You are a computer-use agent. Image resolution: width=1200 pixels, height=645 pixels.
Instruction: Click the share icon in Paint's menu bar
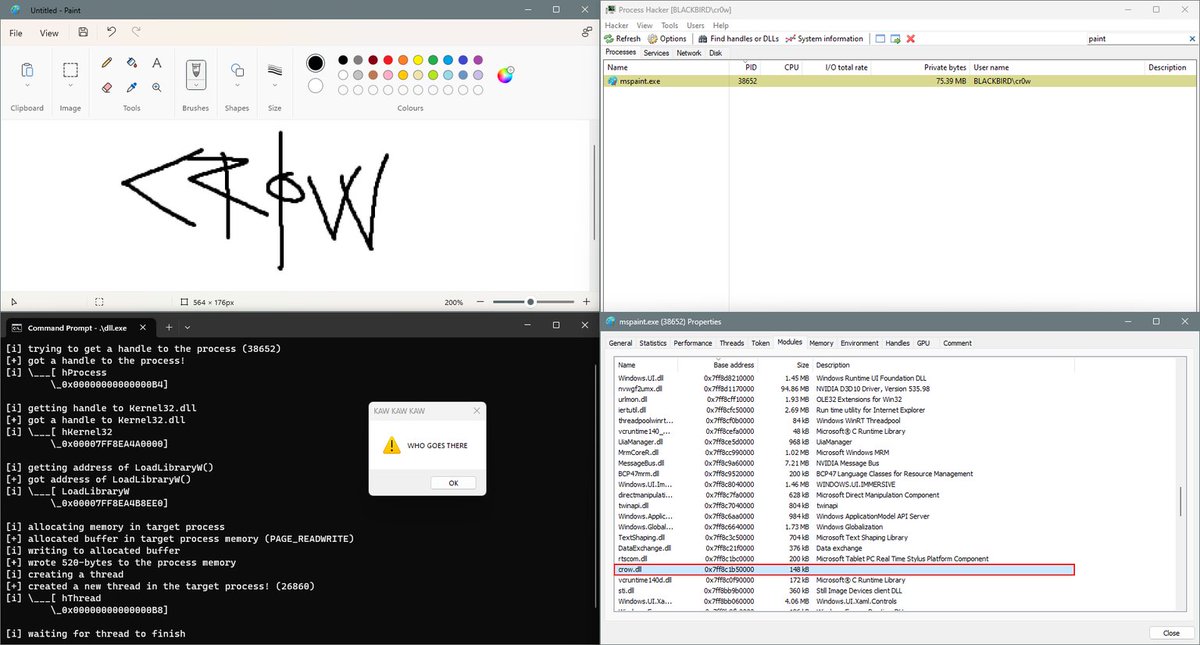(x=586, y=33)
